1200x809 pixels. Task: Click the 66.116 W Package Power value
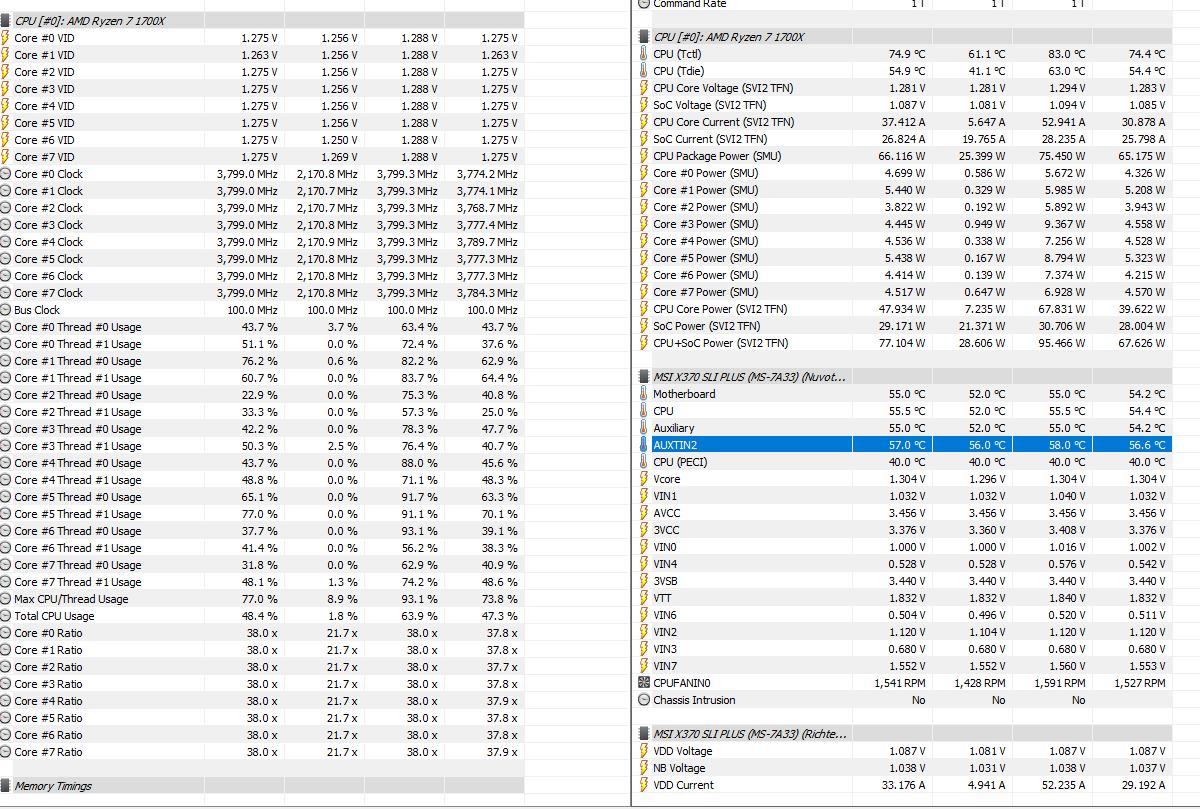pyautogui.click(x=902, y=156)
